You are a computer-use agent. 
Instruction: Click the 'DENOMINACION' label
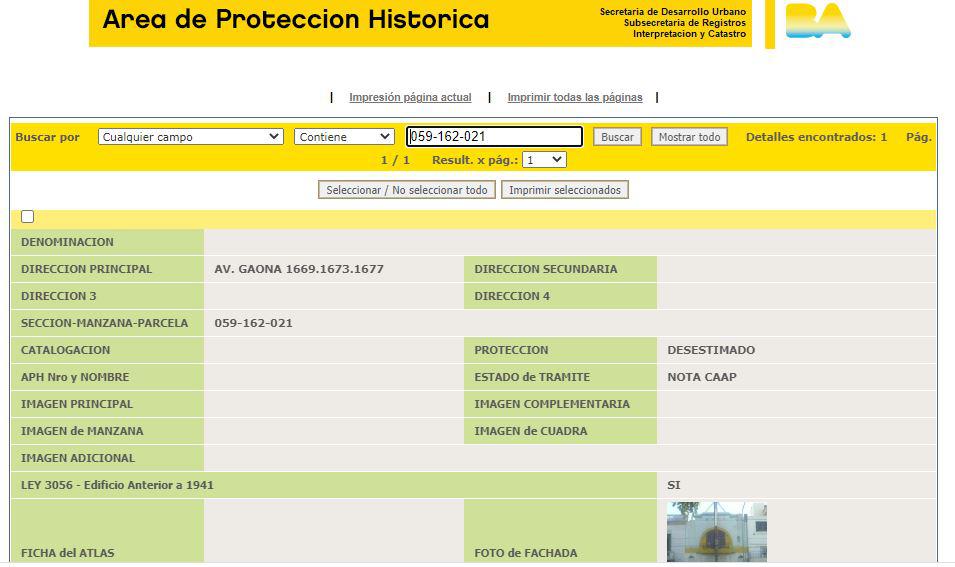coord(67,242)
